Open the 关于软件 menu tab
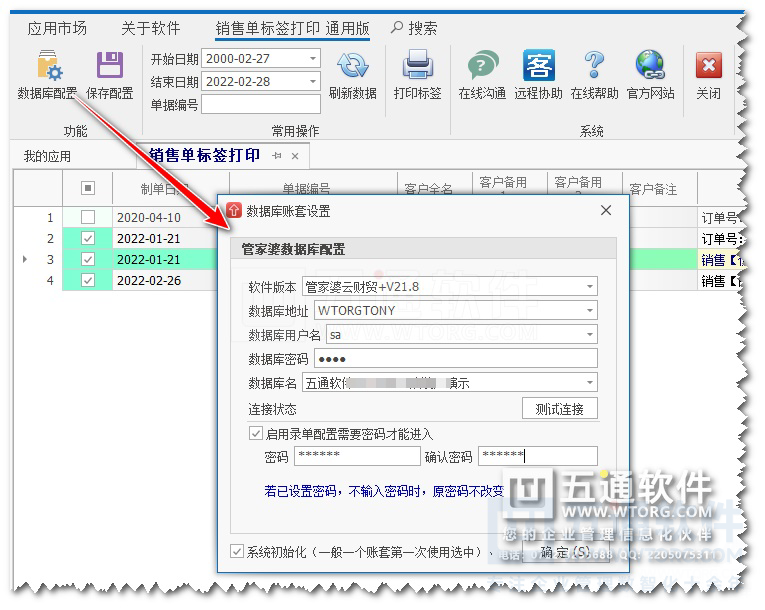The height and width of the screenshot is (610, 765). coord(151,28)
